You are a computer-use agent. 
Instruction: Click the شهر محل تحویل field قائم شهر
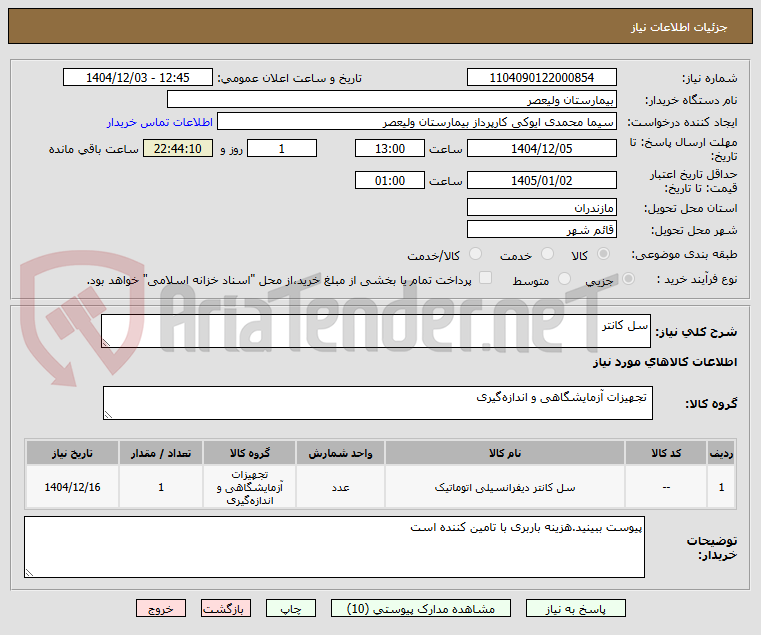pos(542,229)
